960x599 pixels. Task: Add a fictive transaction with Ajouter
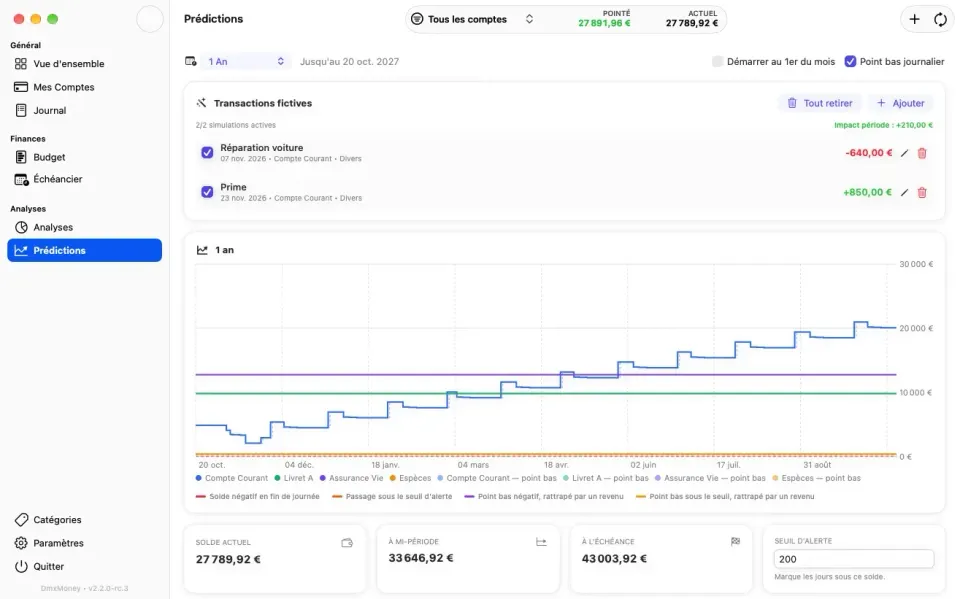(901, 103)
